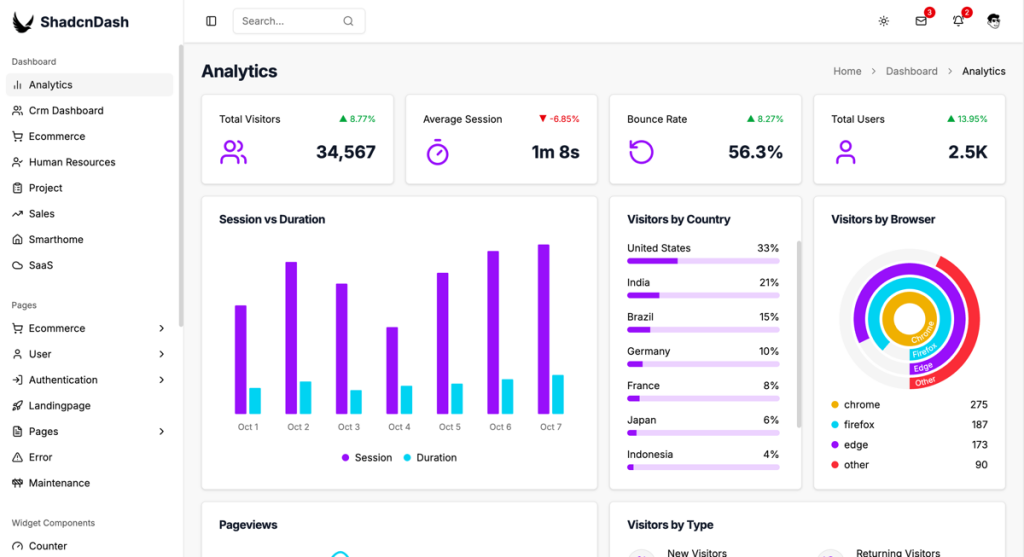This screenshot has height=557, width=1024.
Task: Toggle the sidebar collapse icon
Action: 211,21
